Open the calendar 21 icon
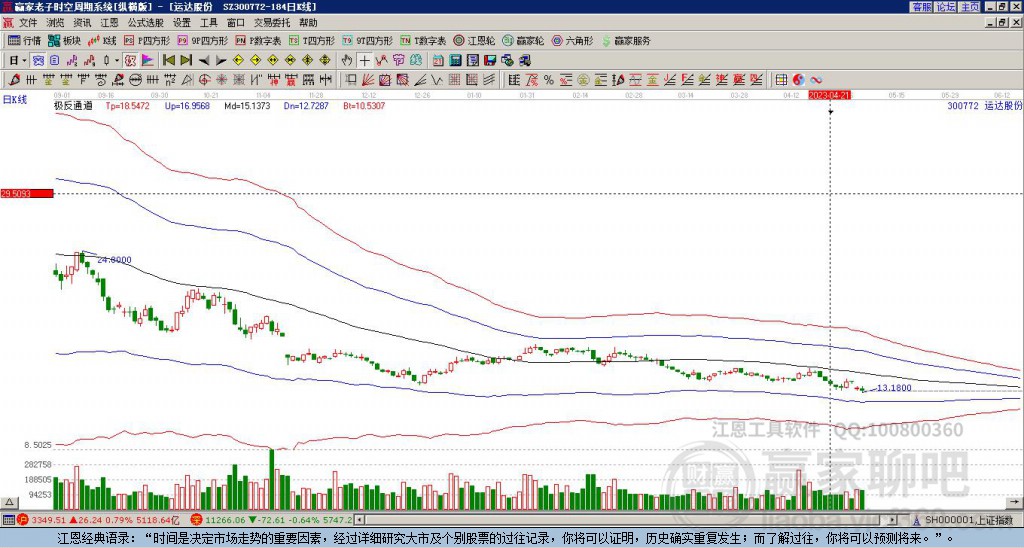The image size is (1024, 548). tap(438, 61)
